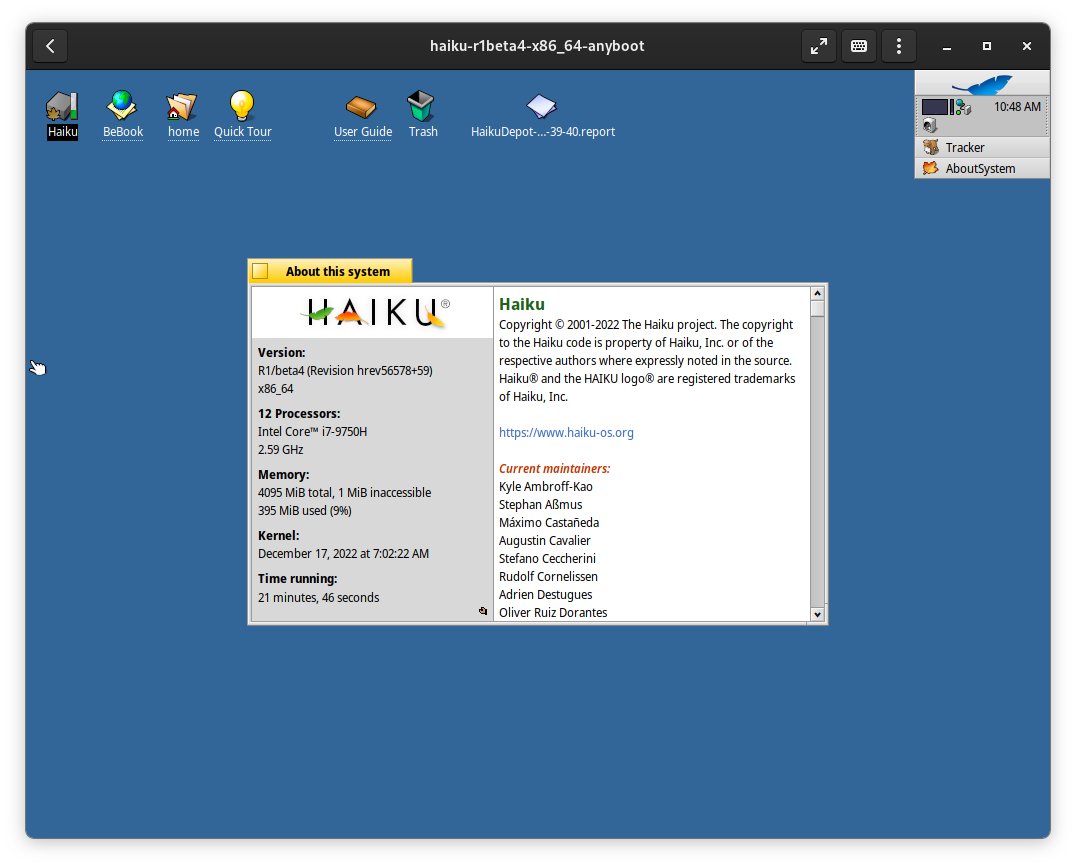Click the credits scrollbar down arrow

tap(817, 614)
